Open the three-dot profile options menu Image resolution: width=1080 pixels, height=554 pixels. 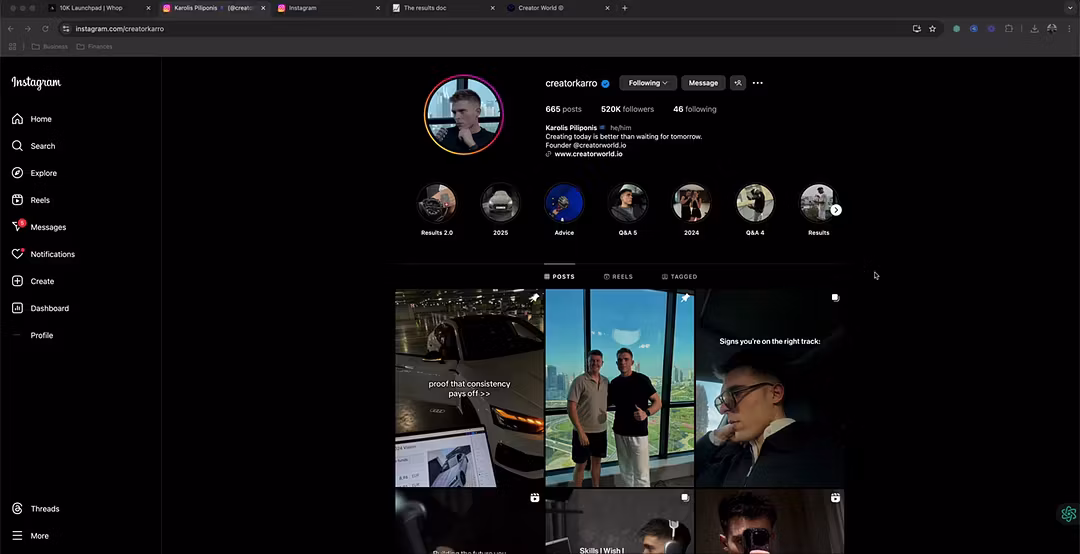click(758, 83)
